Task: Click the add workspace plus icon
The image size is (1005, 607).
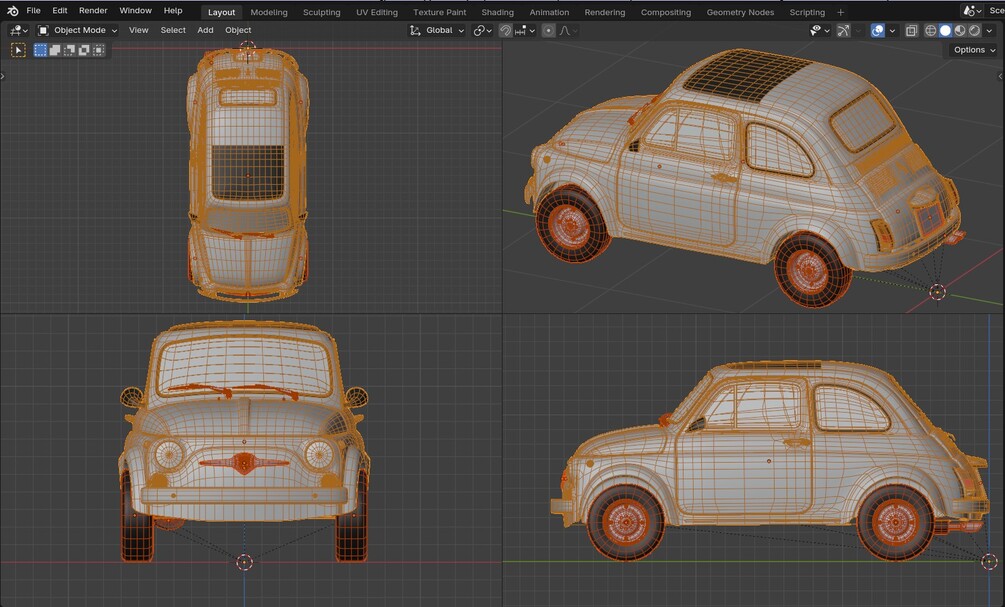Action: 840,12
